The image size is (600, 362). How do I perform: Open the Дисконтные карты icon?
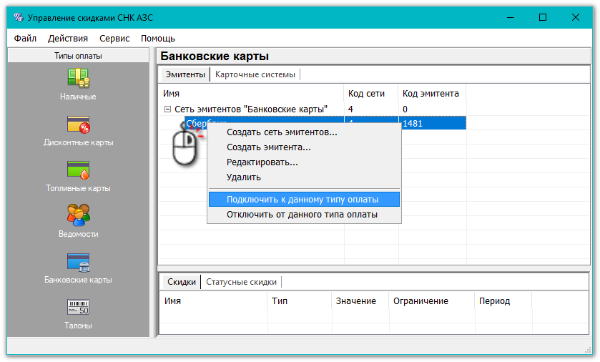tap(78, 125)
